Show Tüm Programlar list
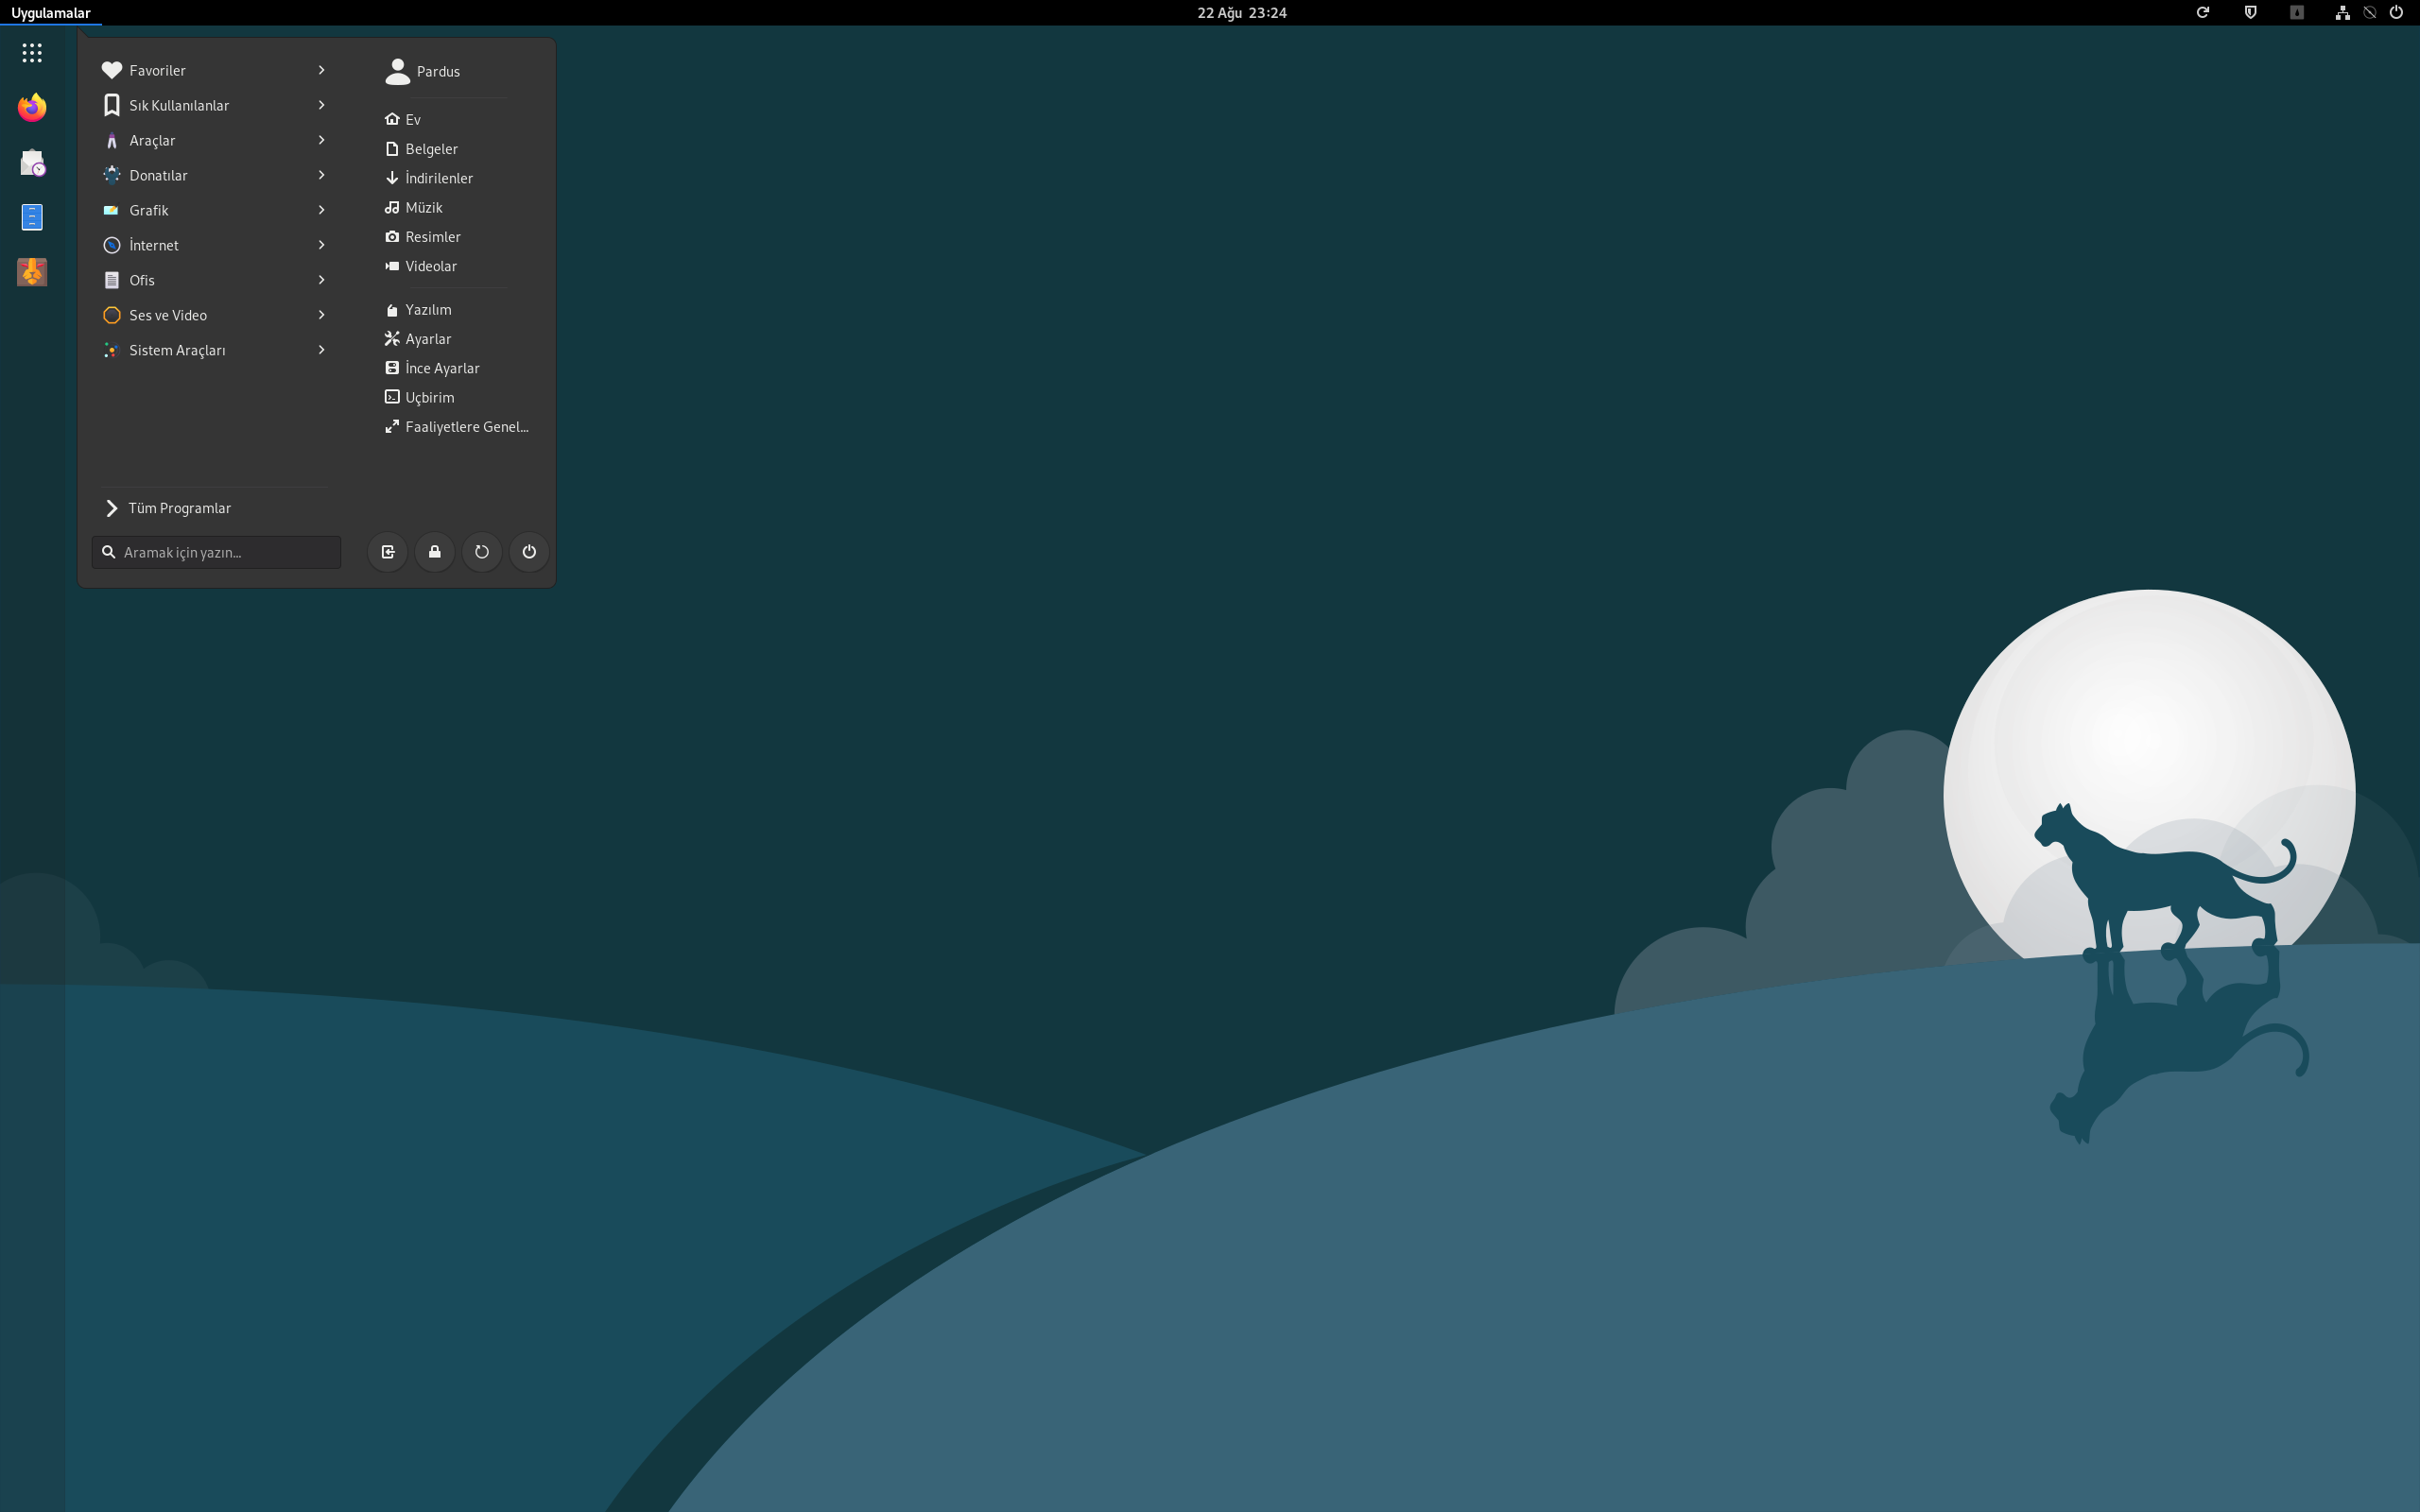The image size is (2420, 1512). coord(215,508)
